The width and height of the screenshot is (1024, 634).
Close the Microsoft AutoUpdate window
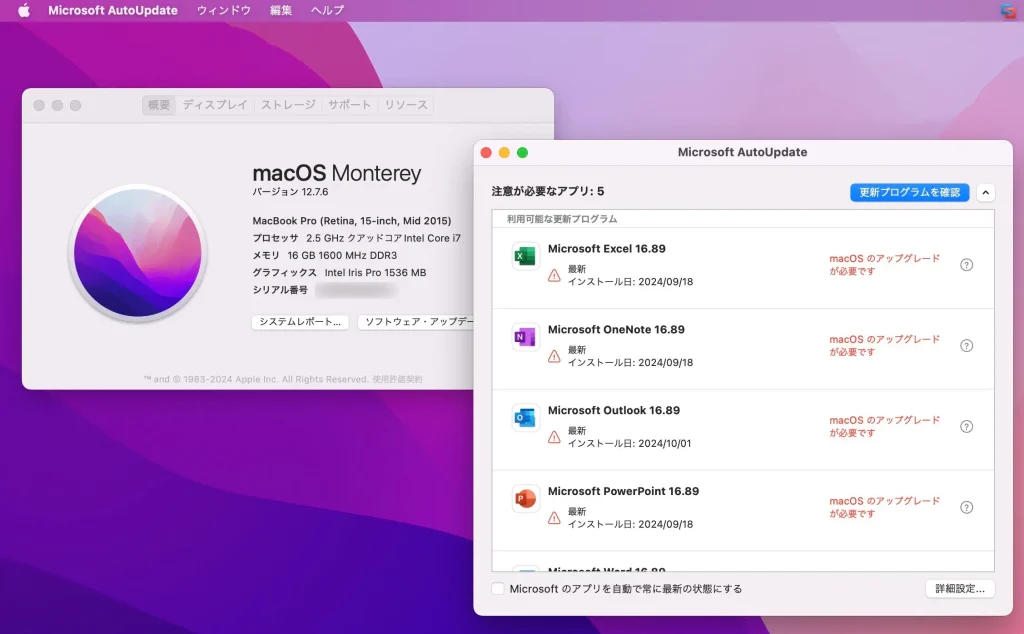pos(486,153)
